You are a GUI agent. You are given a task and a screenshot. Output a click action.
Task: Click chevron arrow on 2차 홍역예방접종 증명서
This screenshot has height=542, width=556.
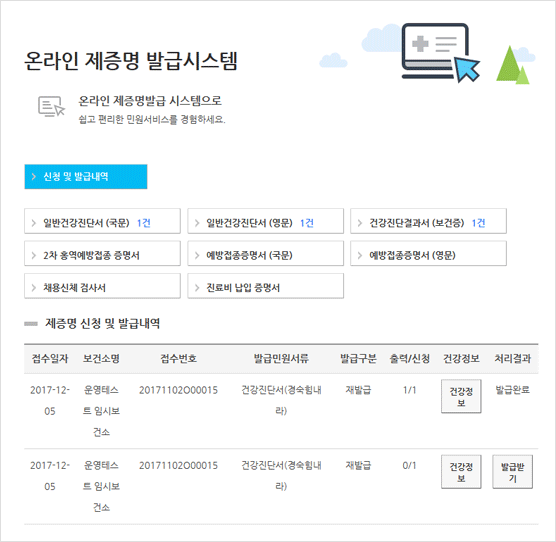pos(34,255)
